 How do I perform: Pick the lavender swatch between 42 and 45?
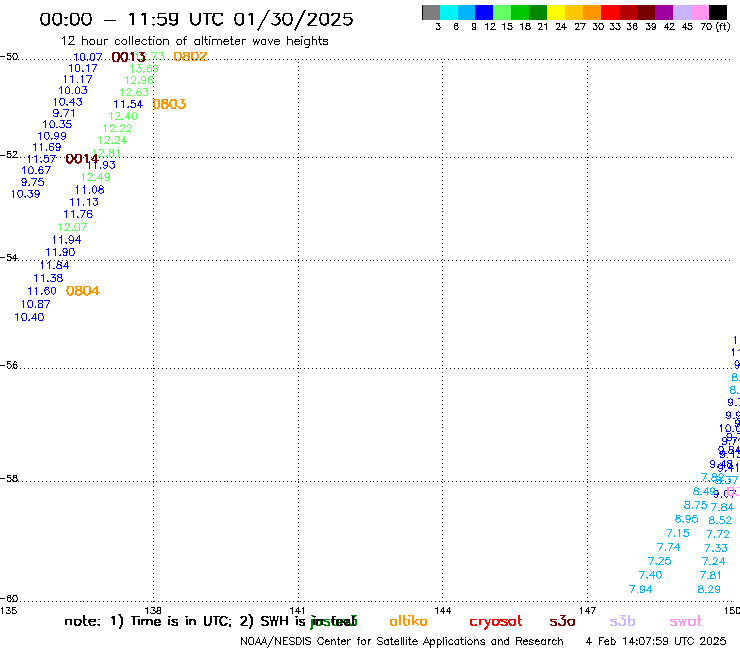point(681,12)
